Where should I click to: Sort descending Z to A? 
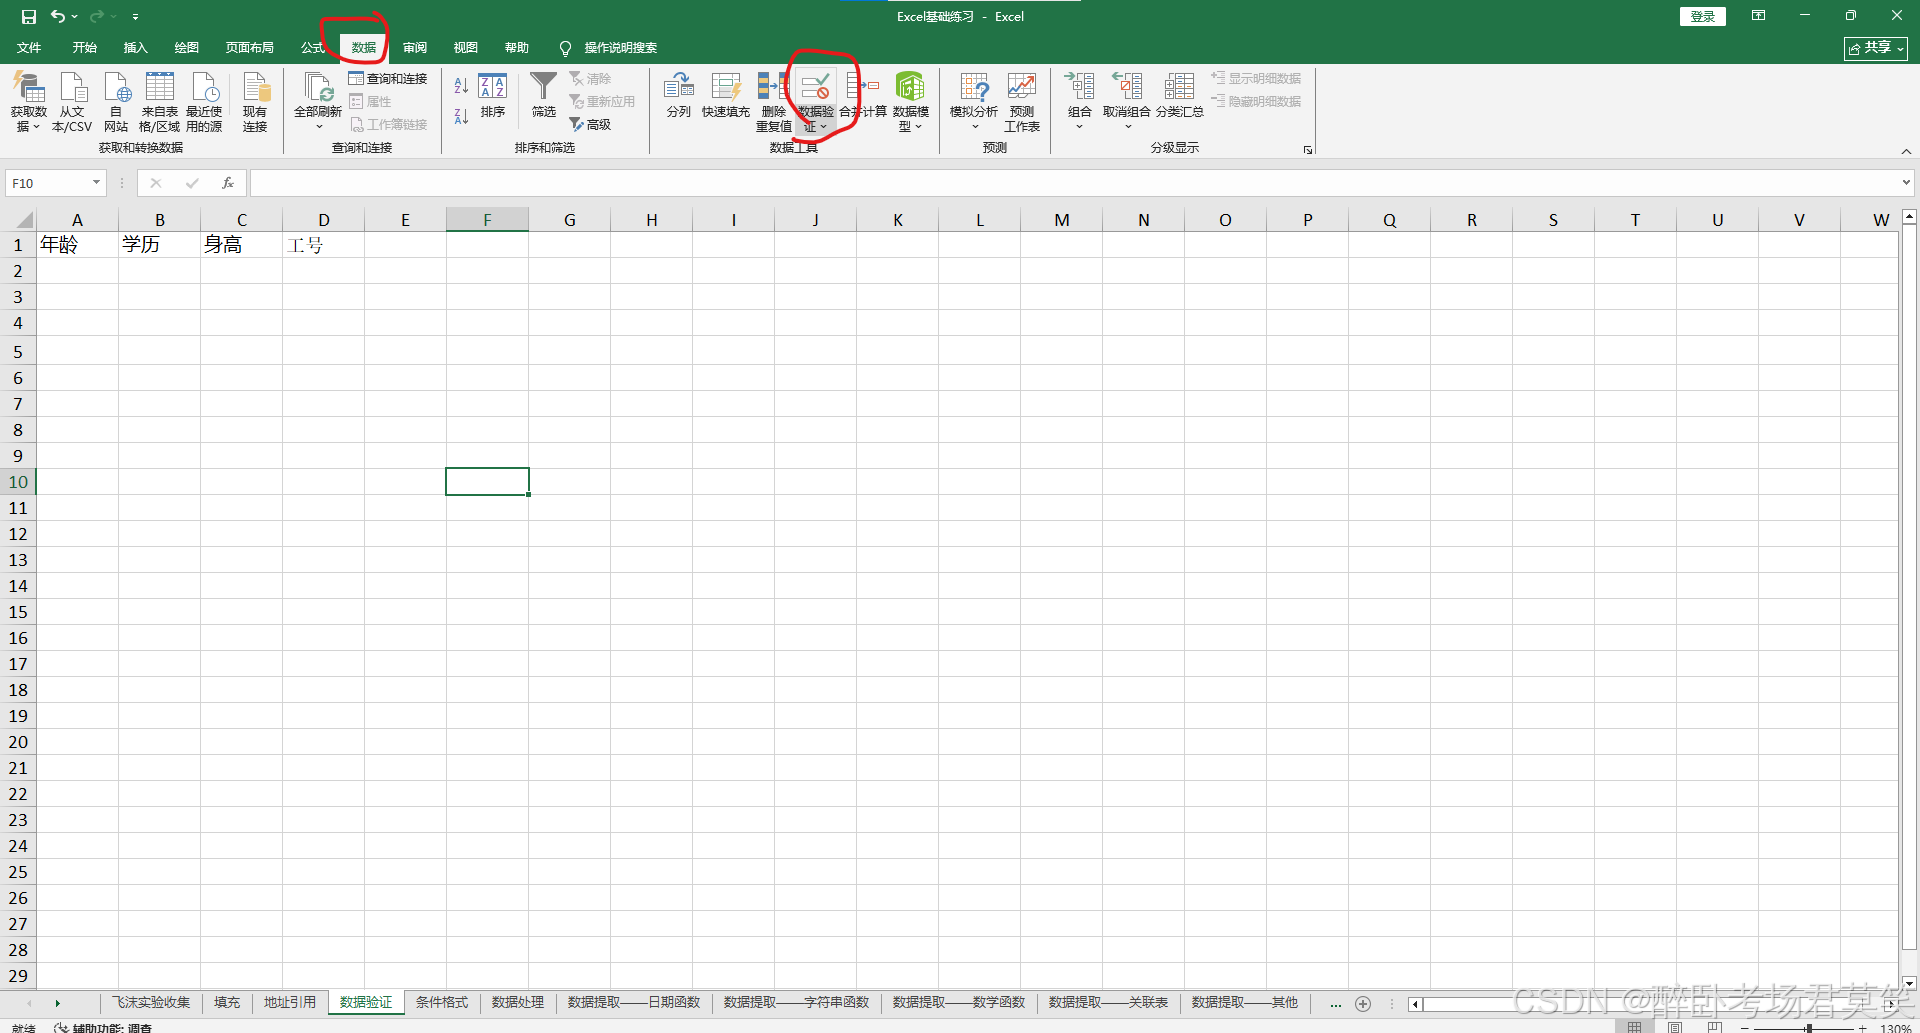point(461,116)
